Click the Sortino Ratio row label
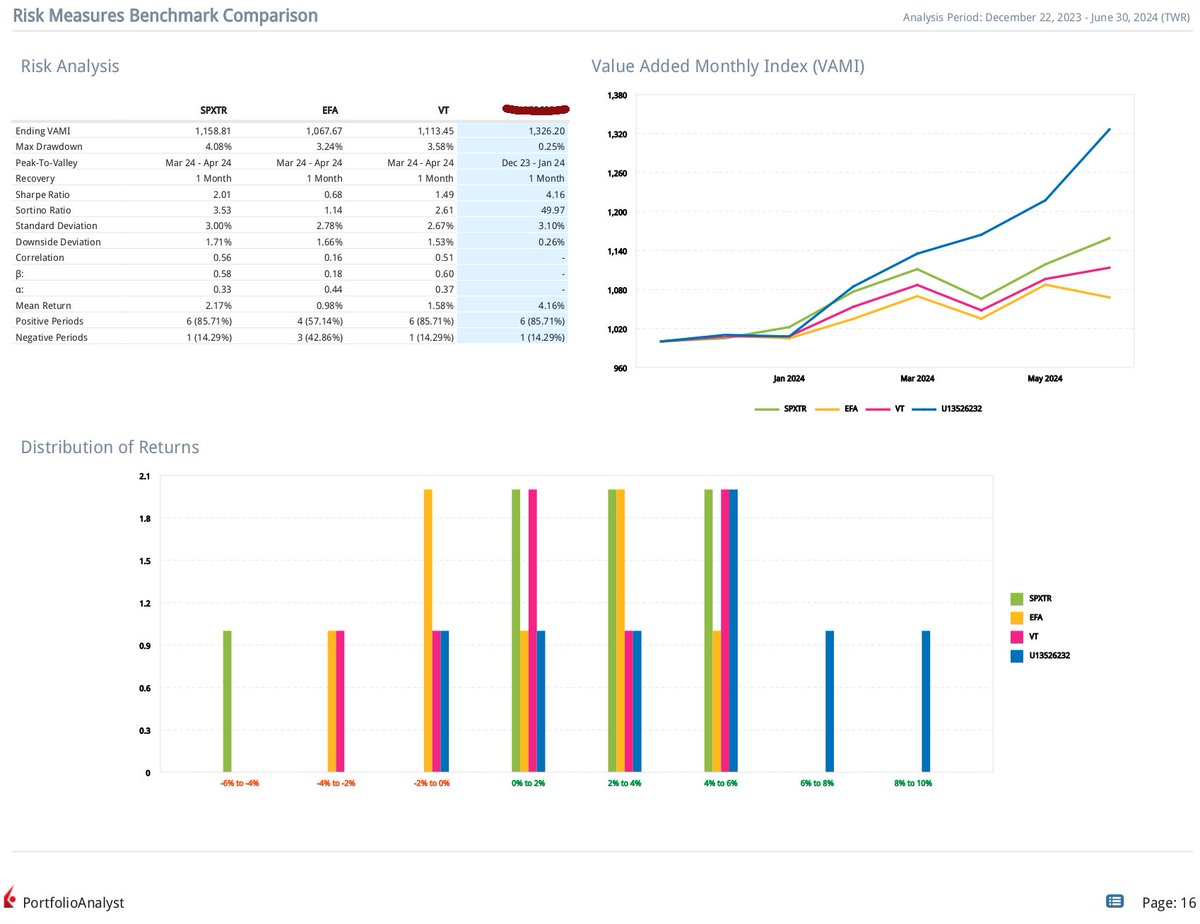The width and height of the screenshot is (1200, 924). point(44,210)
